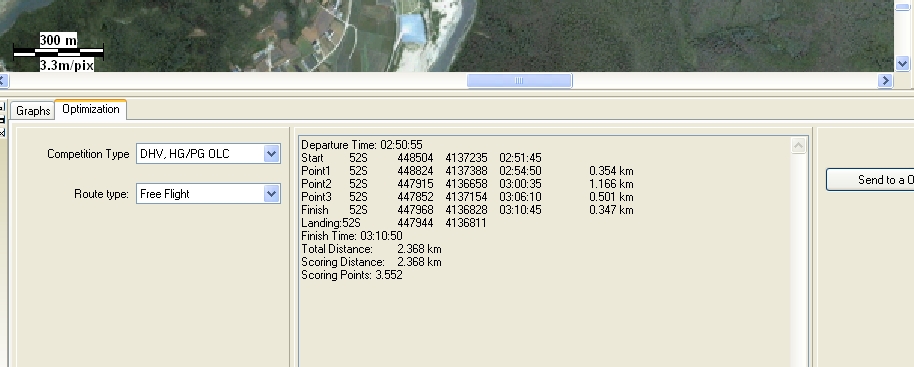This screenshot has height=367, width=914.
Task: Click the 0.347 km distance value
Action: pos(611,210)
